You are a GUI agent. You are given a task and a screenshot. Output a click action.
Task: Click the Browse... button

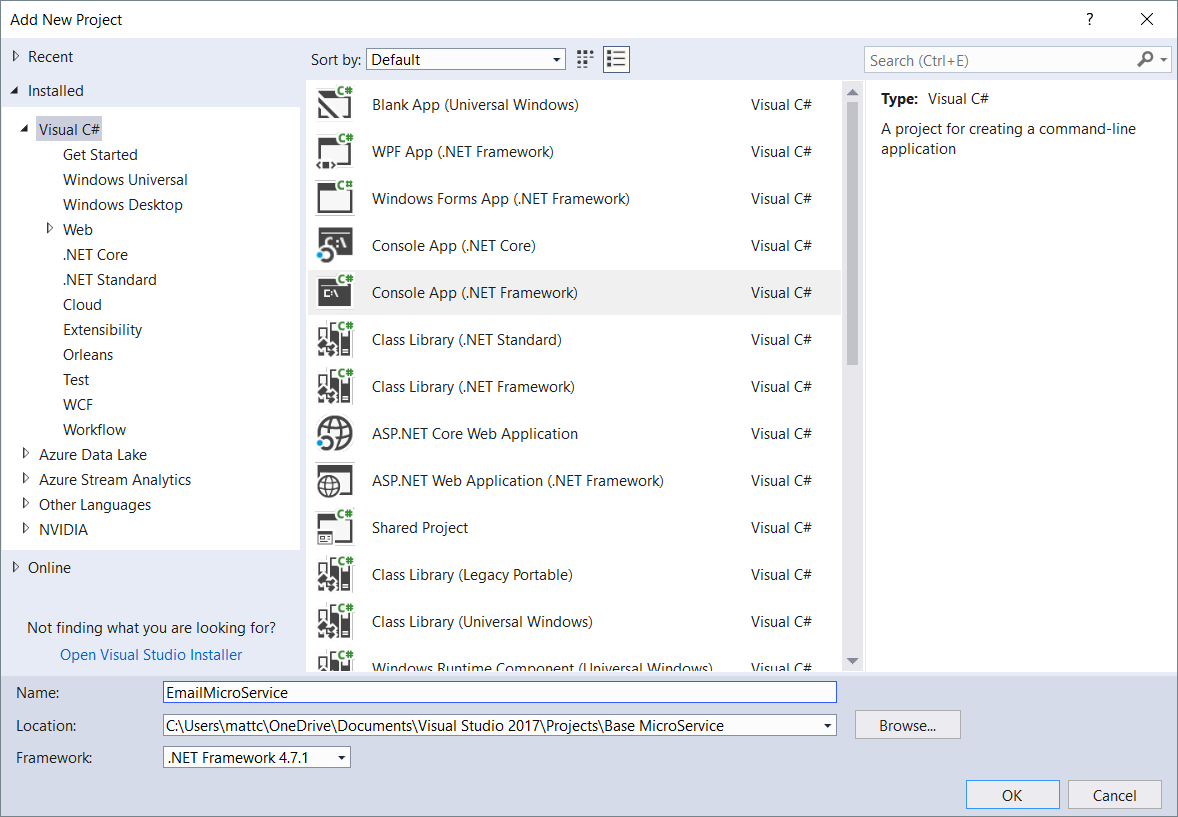click(908, 725)
